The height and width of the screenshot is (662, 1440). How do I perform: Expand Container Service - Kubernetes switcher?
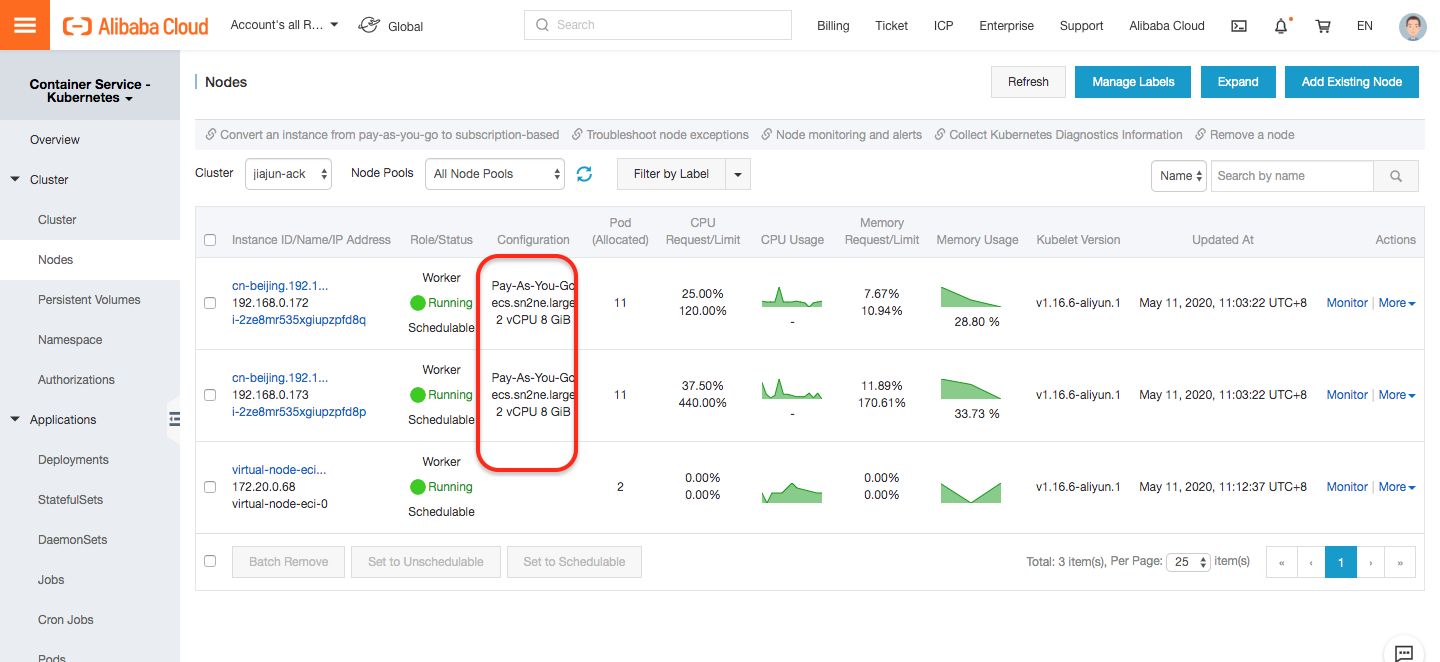click(x=90, y=91)
